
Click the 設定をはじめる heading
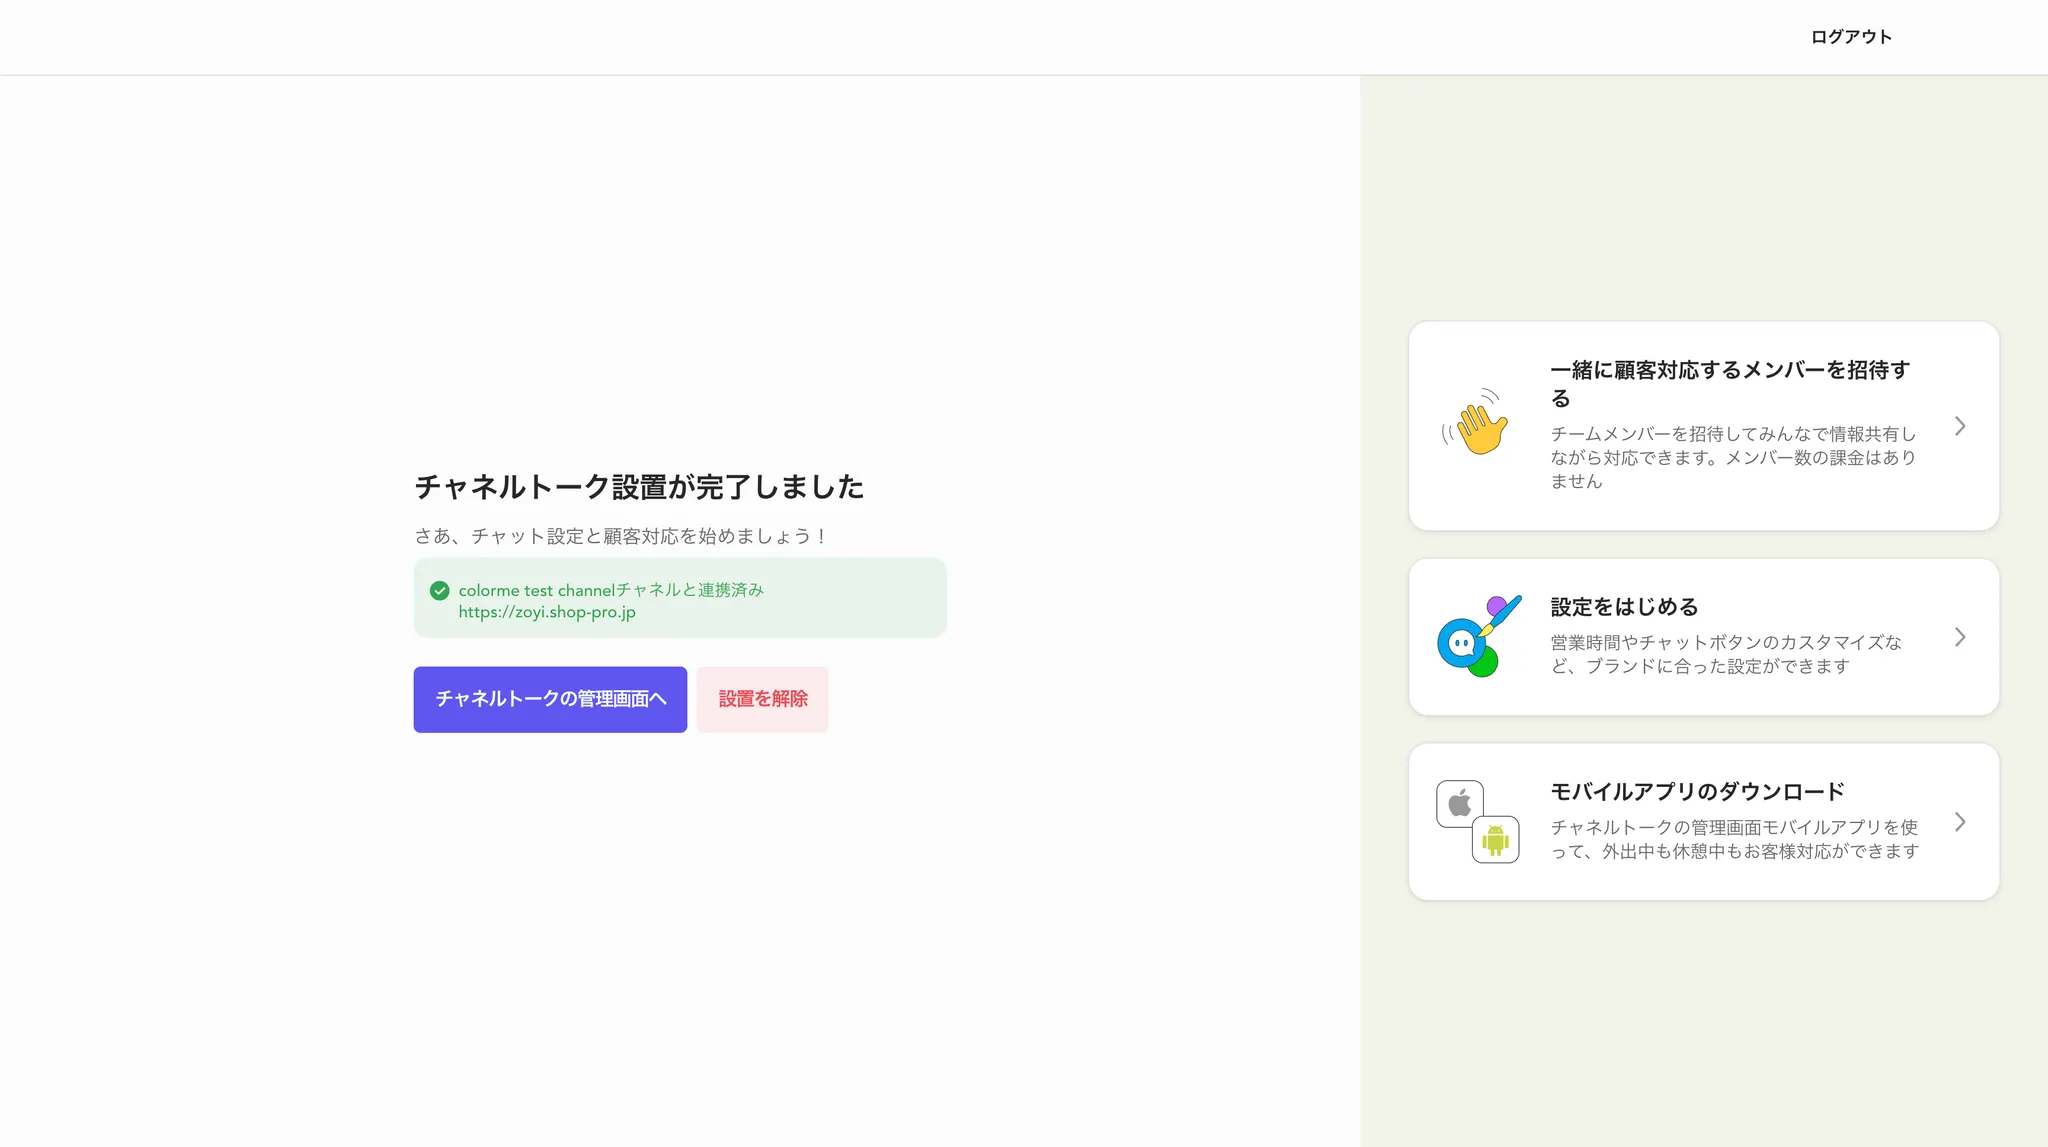[1624, 607]
